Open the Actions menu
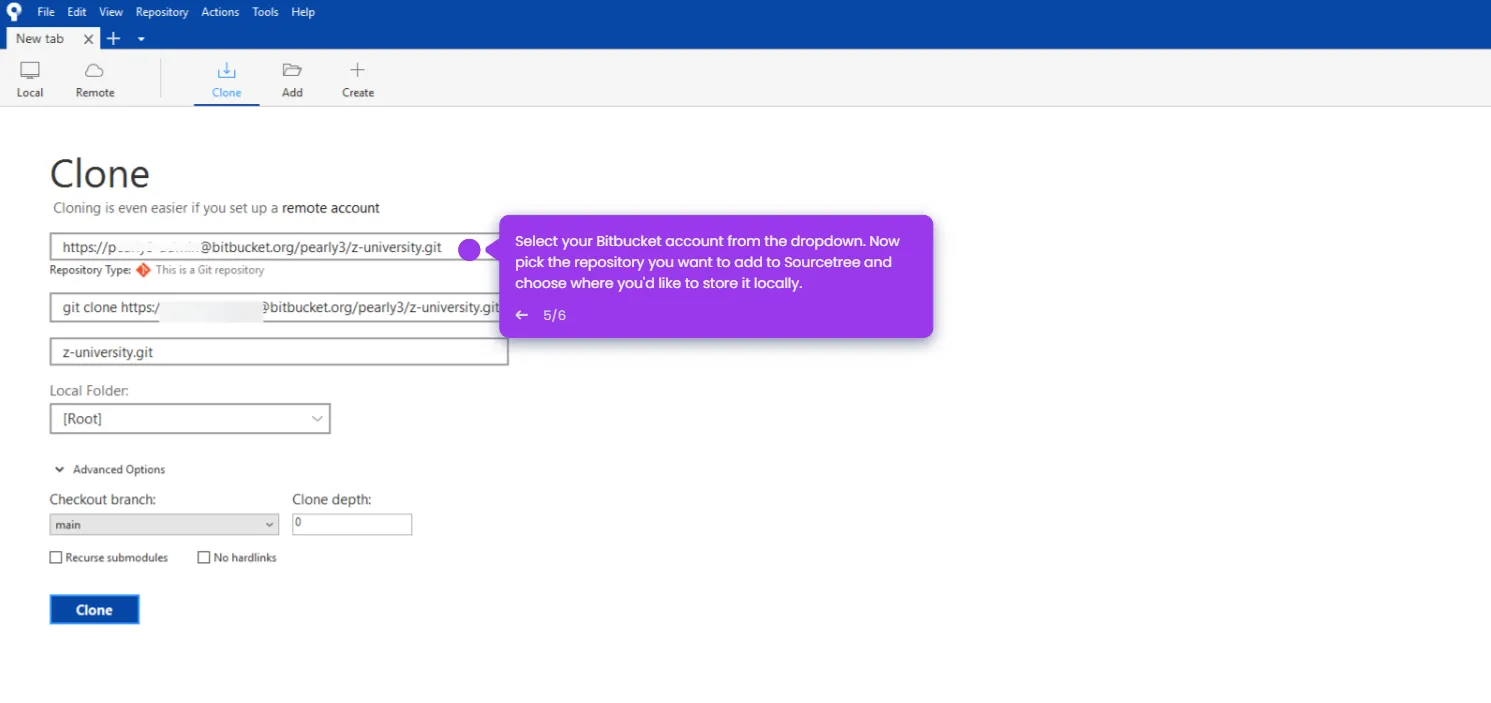The width and height of the screenshot is (1491, 703). [x=220, y=12]
